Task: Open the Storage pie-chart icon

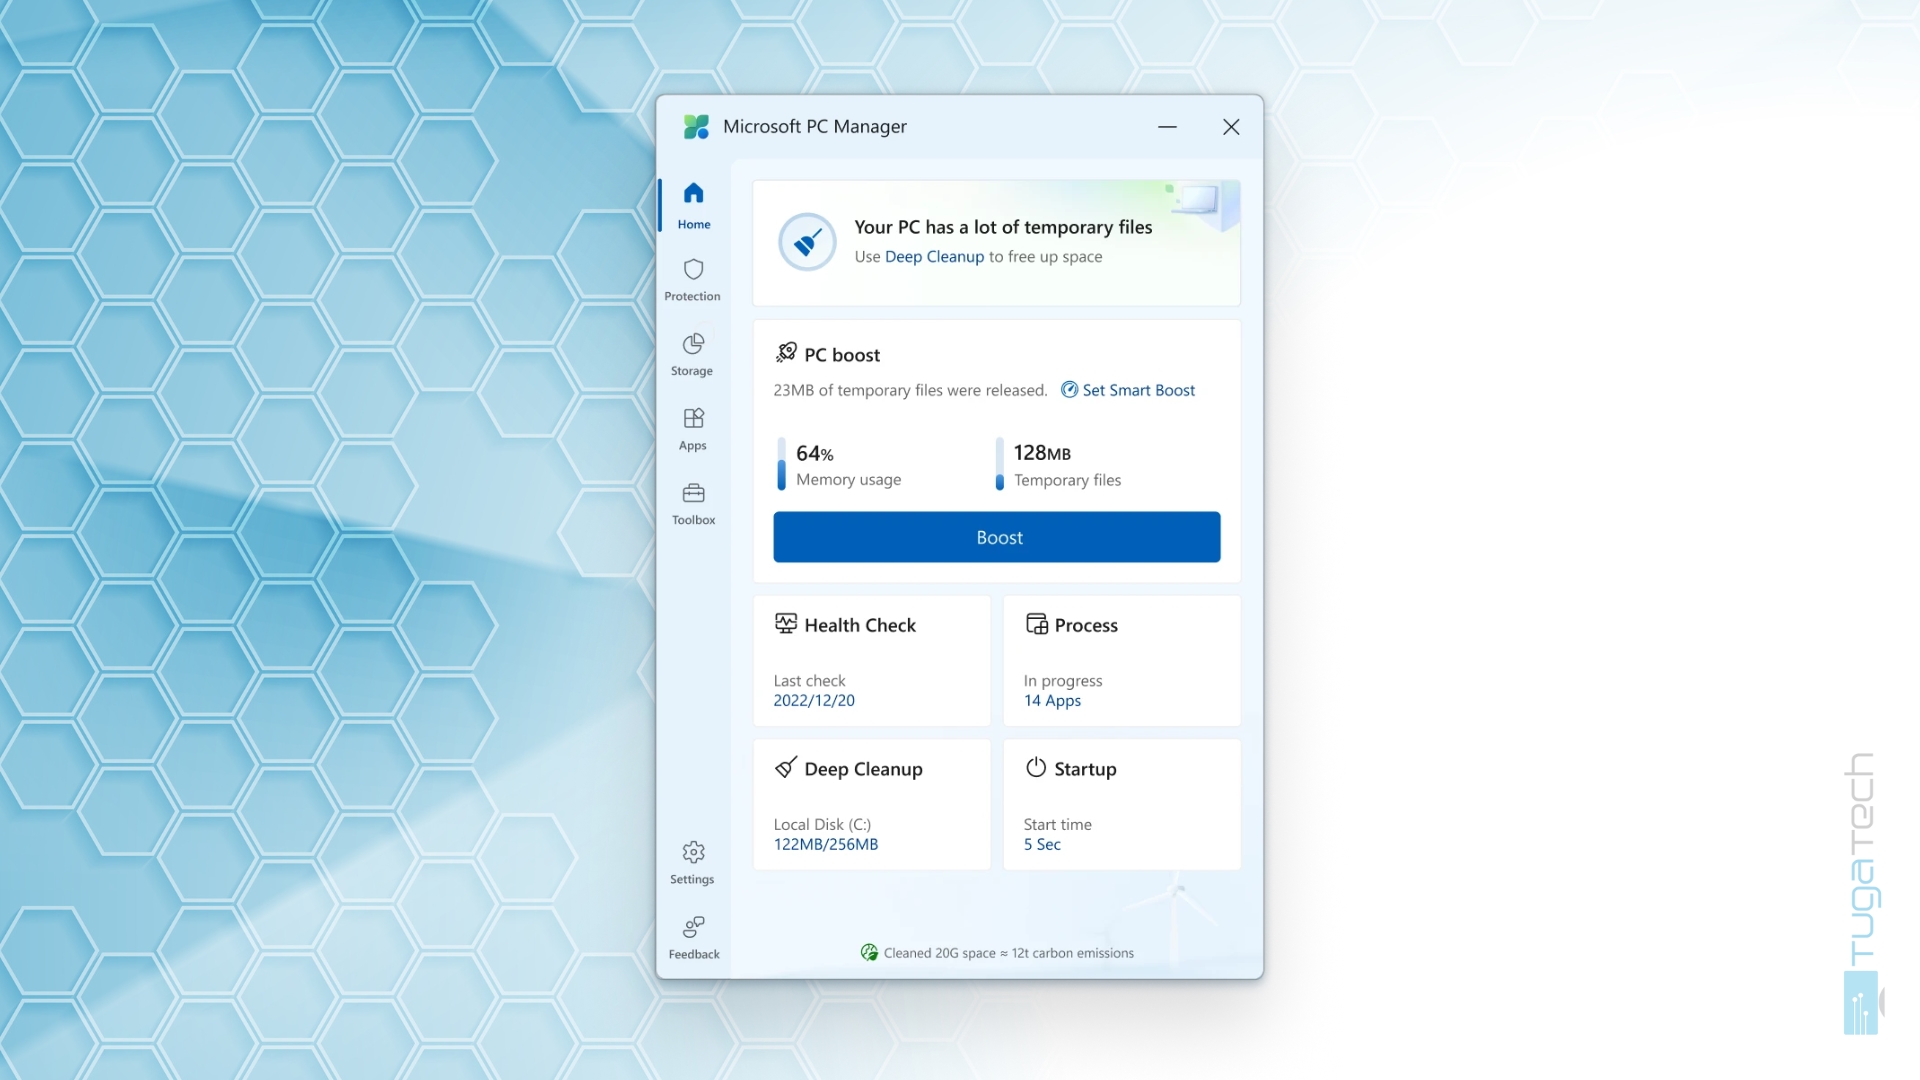Action: tap(693, 344)
